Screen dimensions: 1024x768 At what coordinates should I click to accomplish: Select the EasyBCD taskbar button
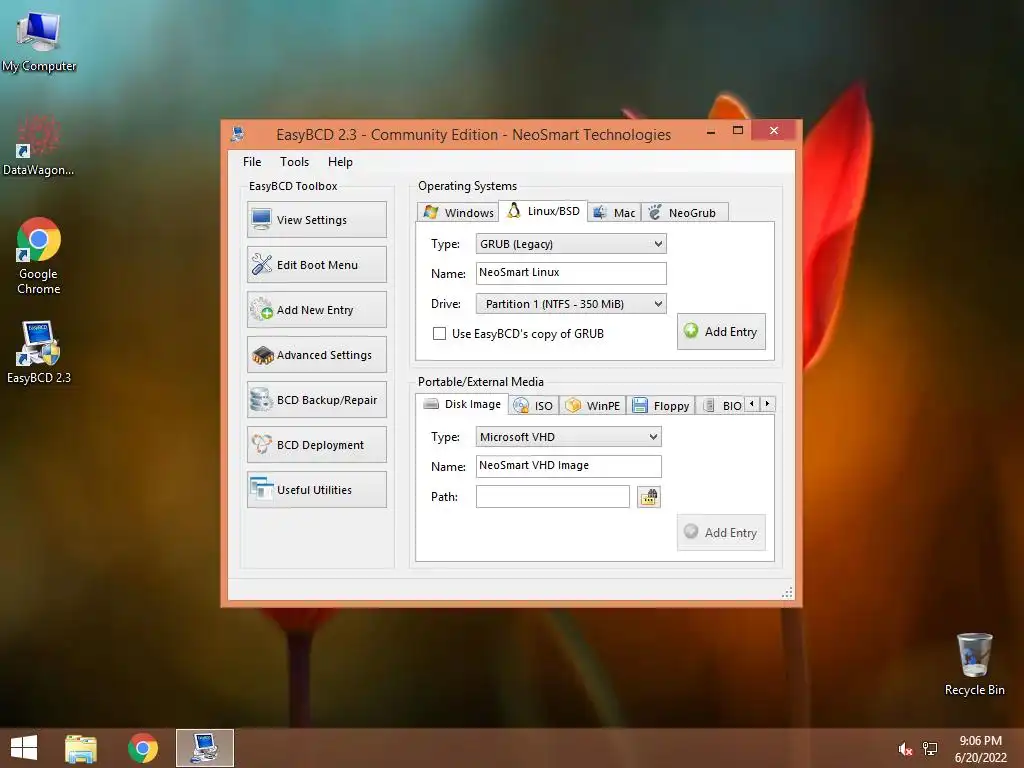[x=204, y=748]
